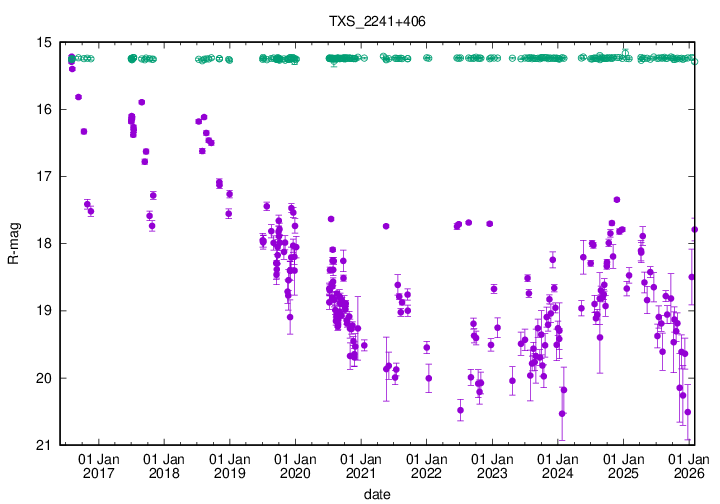Select the 01 Jan 2024 tick label
The image size is (720, 504).
tap(557, 466)
